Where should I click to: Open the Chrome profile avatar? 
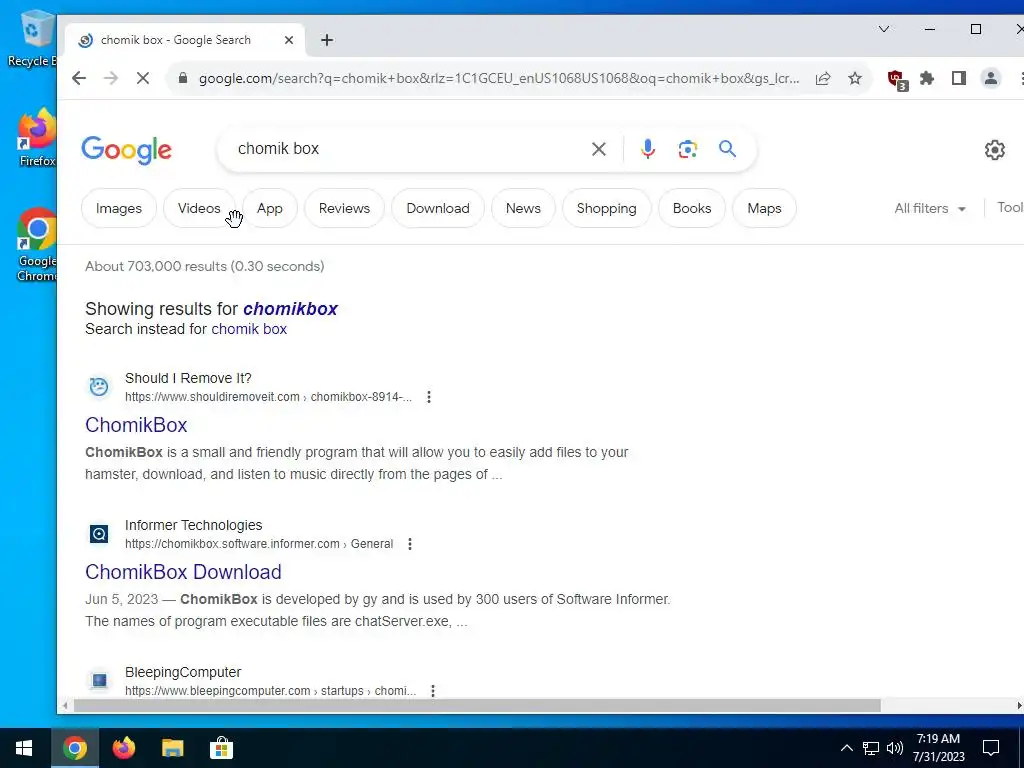[x=991, y=78]
